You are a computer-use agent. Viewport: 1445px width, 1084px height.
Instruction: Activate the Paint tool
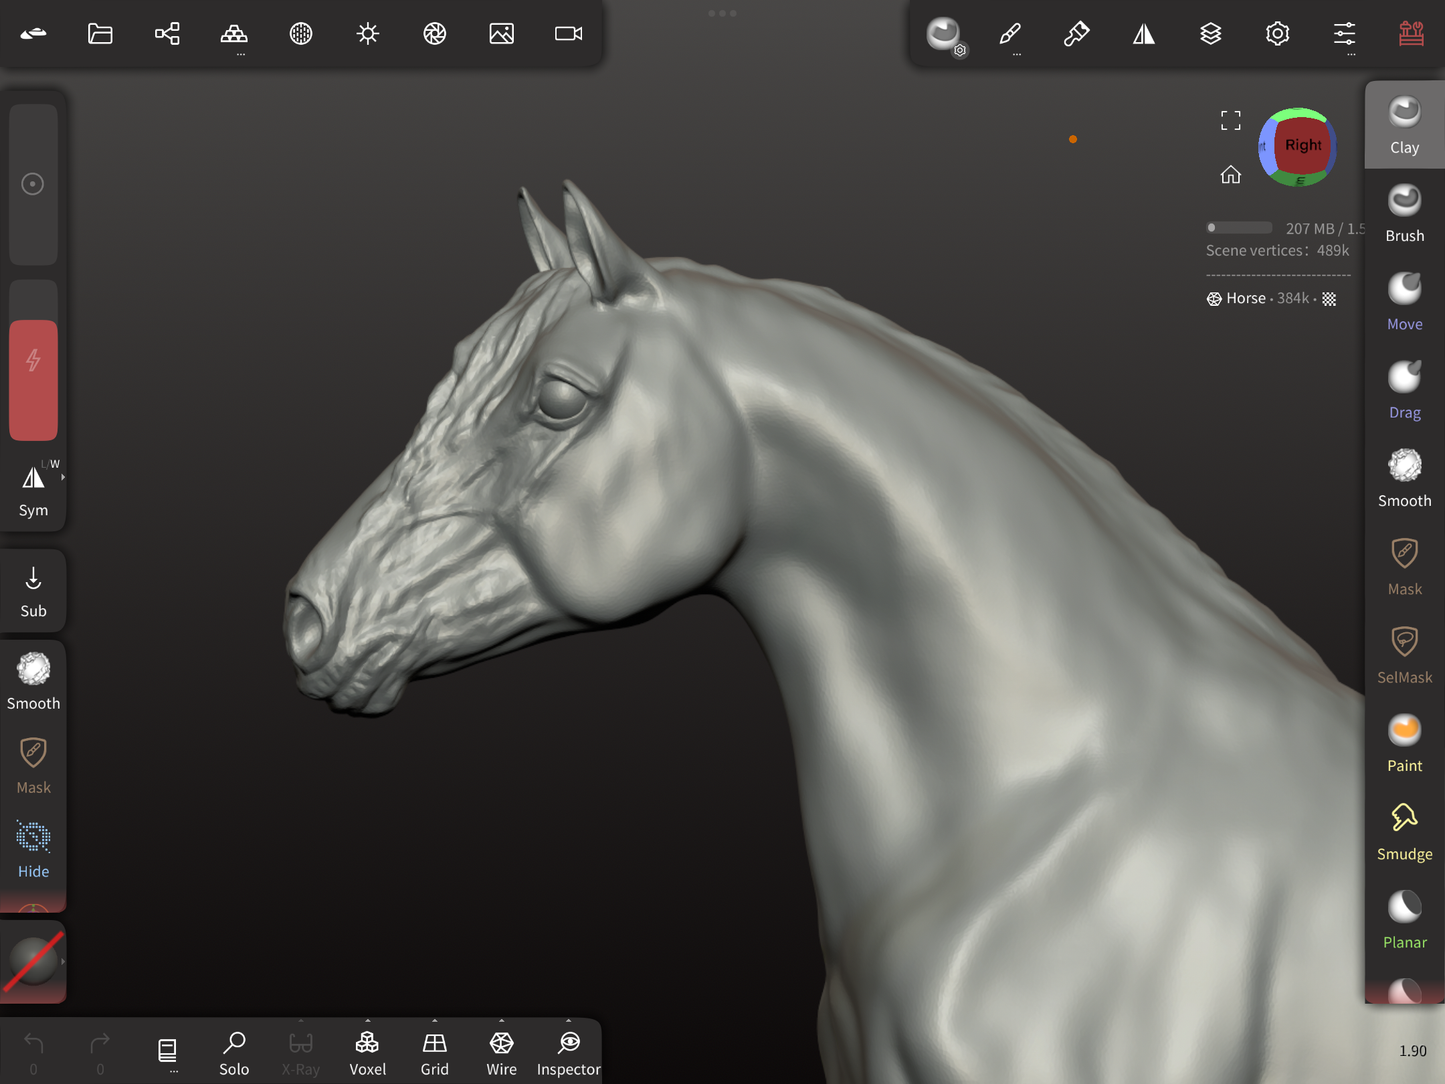coord(1404,743)
